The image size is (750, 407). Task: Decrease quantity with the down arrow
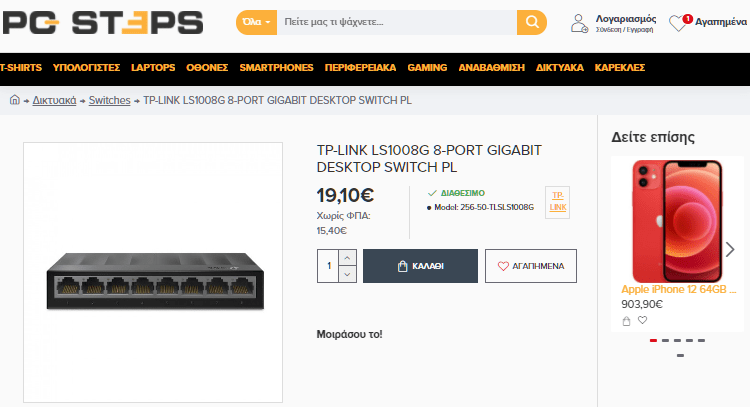(x=347, y=275)
